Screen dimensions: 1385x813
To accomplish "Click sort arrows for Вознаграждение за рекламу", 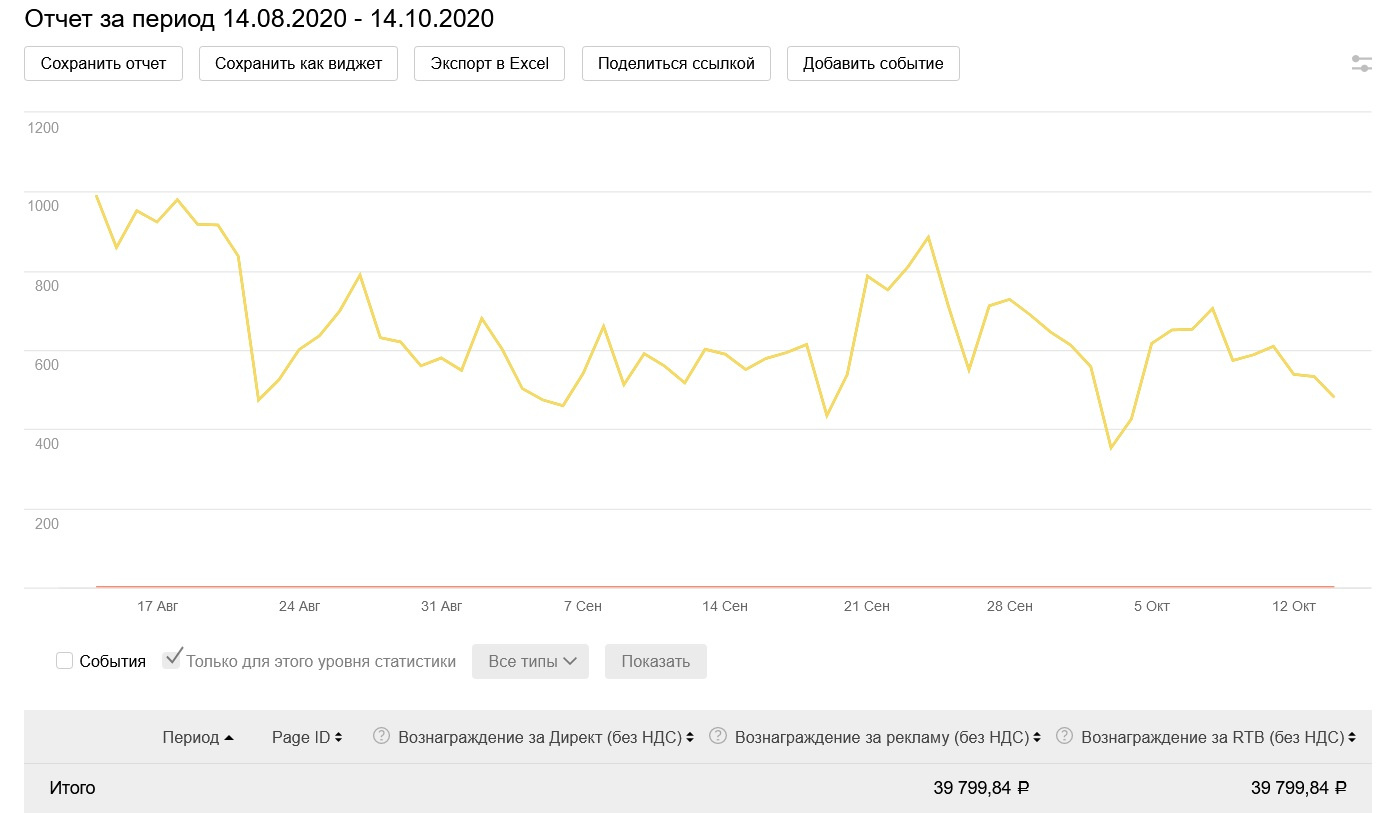I will point(1036,738).
